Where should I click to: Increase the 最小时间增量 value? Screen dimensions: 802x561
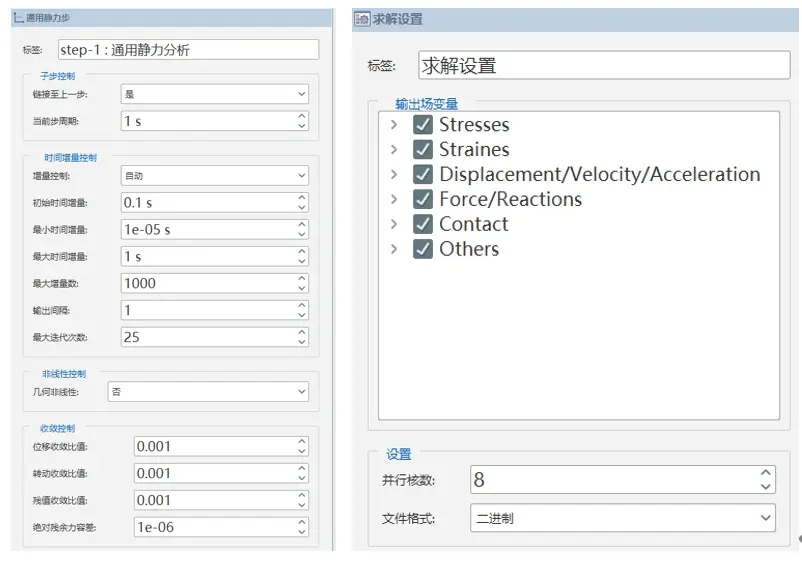click(302, 225)
